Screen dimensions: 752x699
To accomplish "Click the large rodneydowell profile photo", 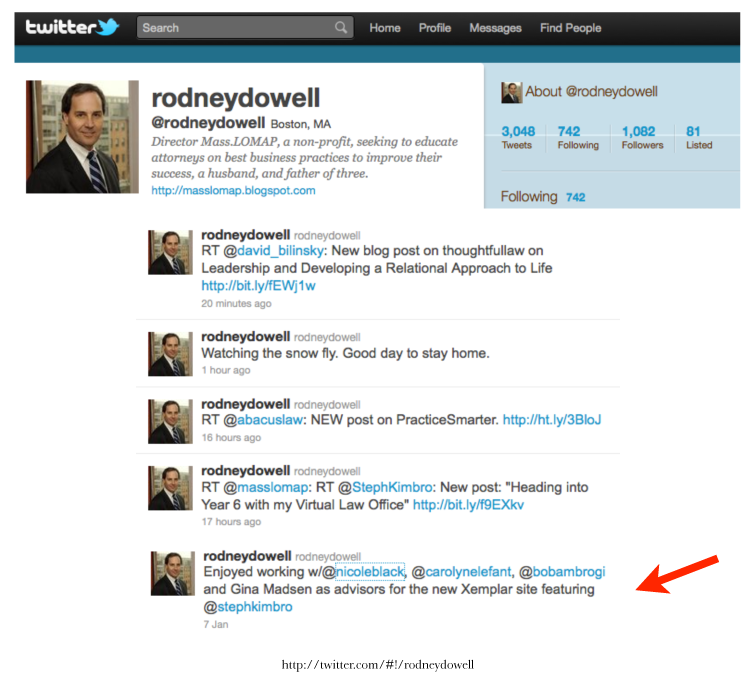I will click(82, 137).
